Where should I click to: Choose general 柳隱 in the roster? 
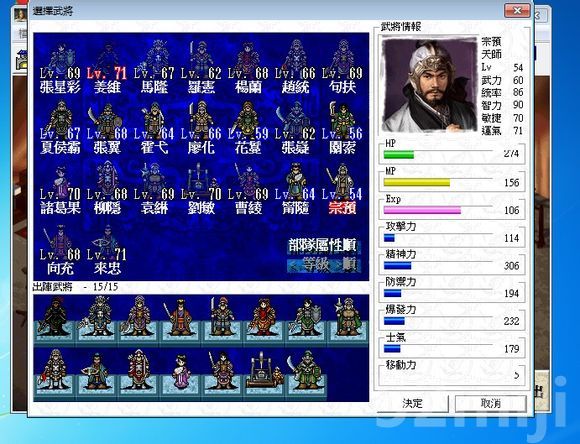[107, 188]
